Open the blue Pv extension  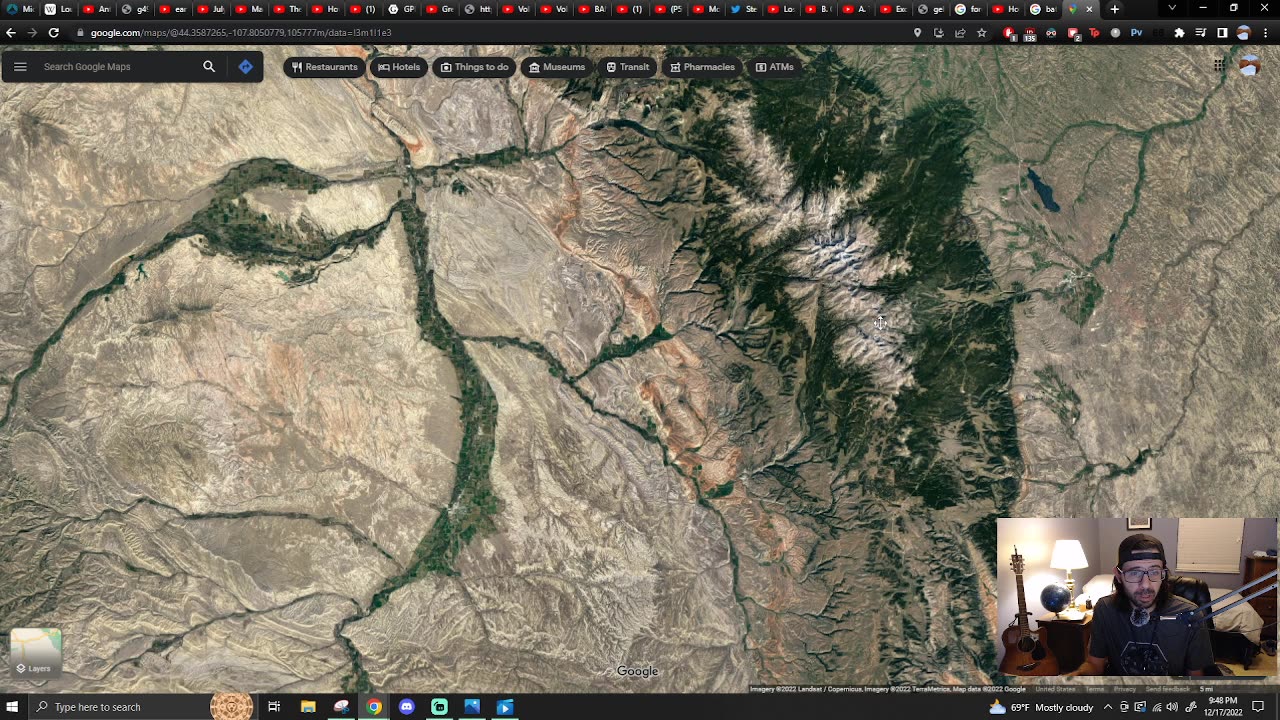pyautogui.click(x=1136, y=33)
